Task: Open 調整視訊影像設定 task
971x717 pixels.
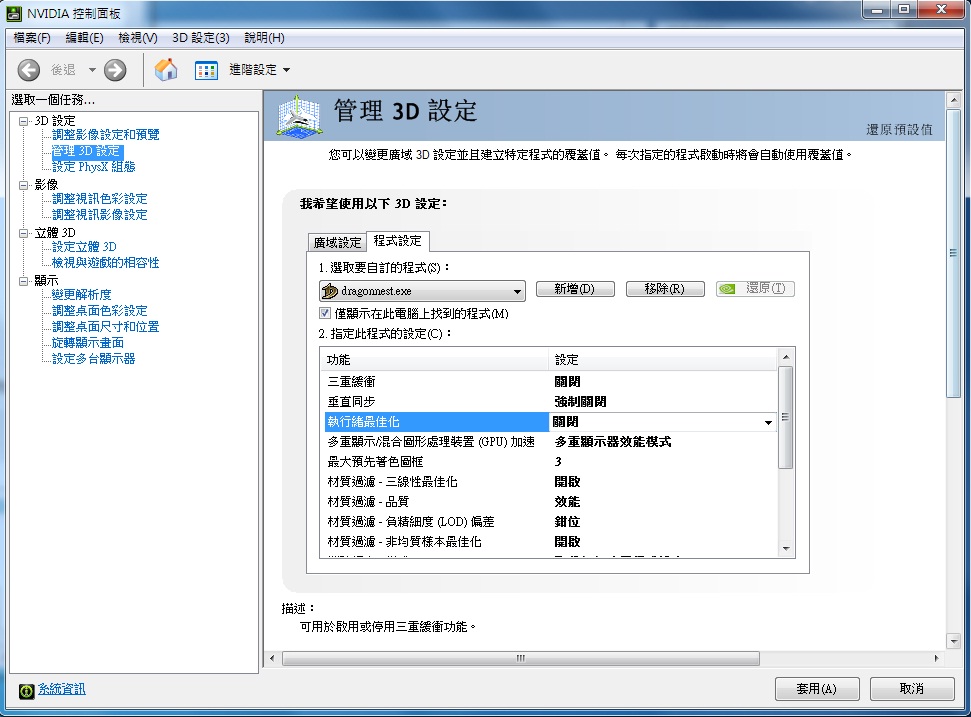Action: [99, 215]
